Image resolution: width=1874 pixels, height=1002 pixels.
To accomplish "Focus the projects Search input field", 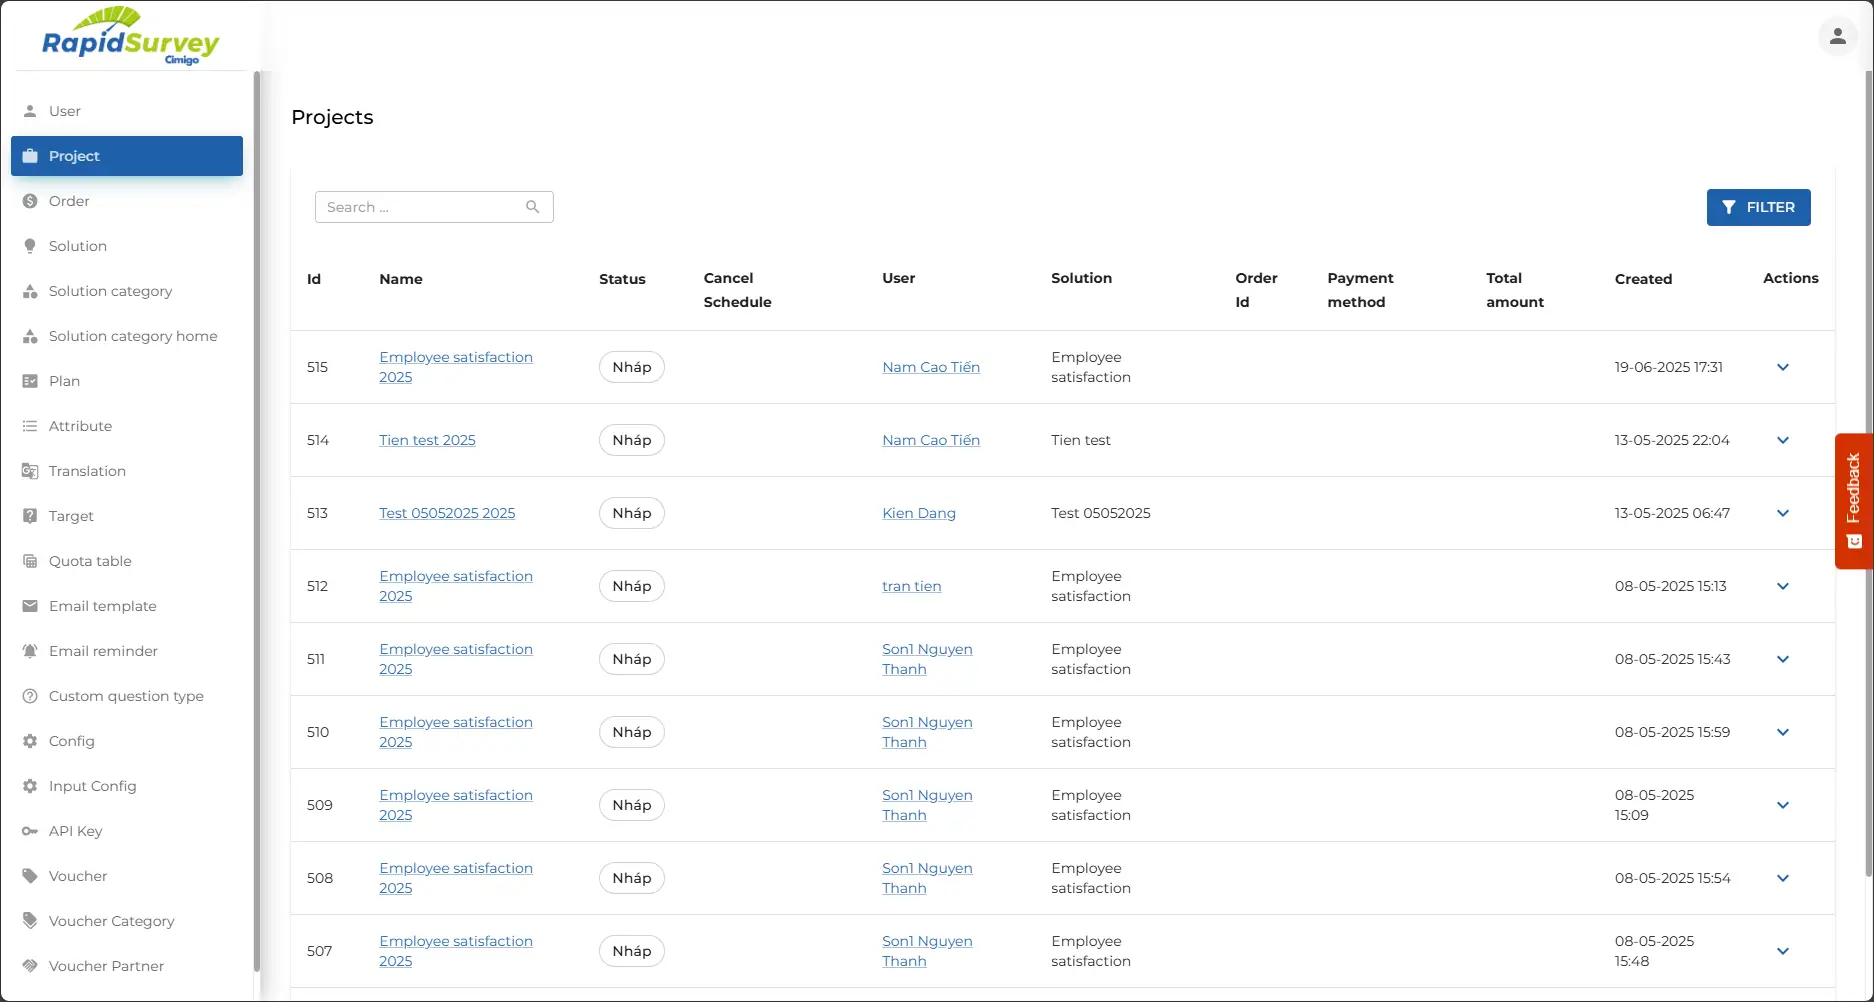I will 420,207.
